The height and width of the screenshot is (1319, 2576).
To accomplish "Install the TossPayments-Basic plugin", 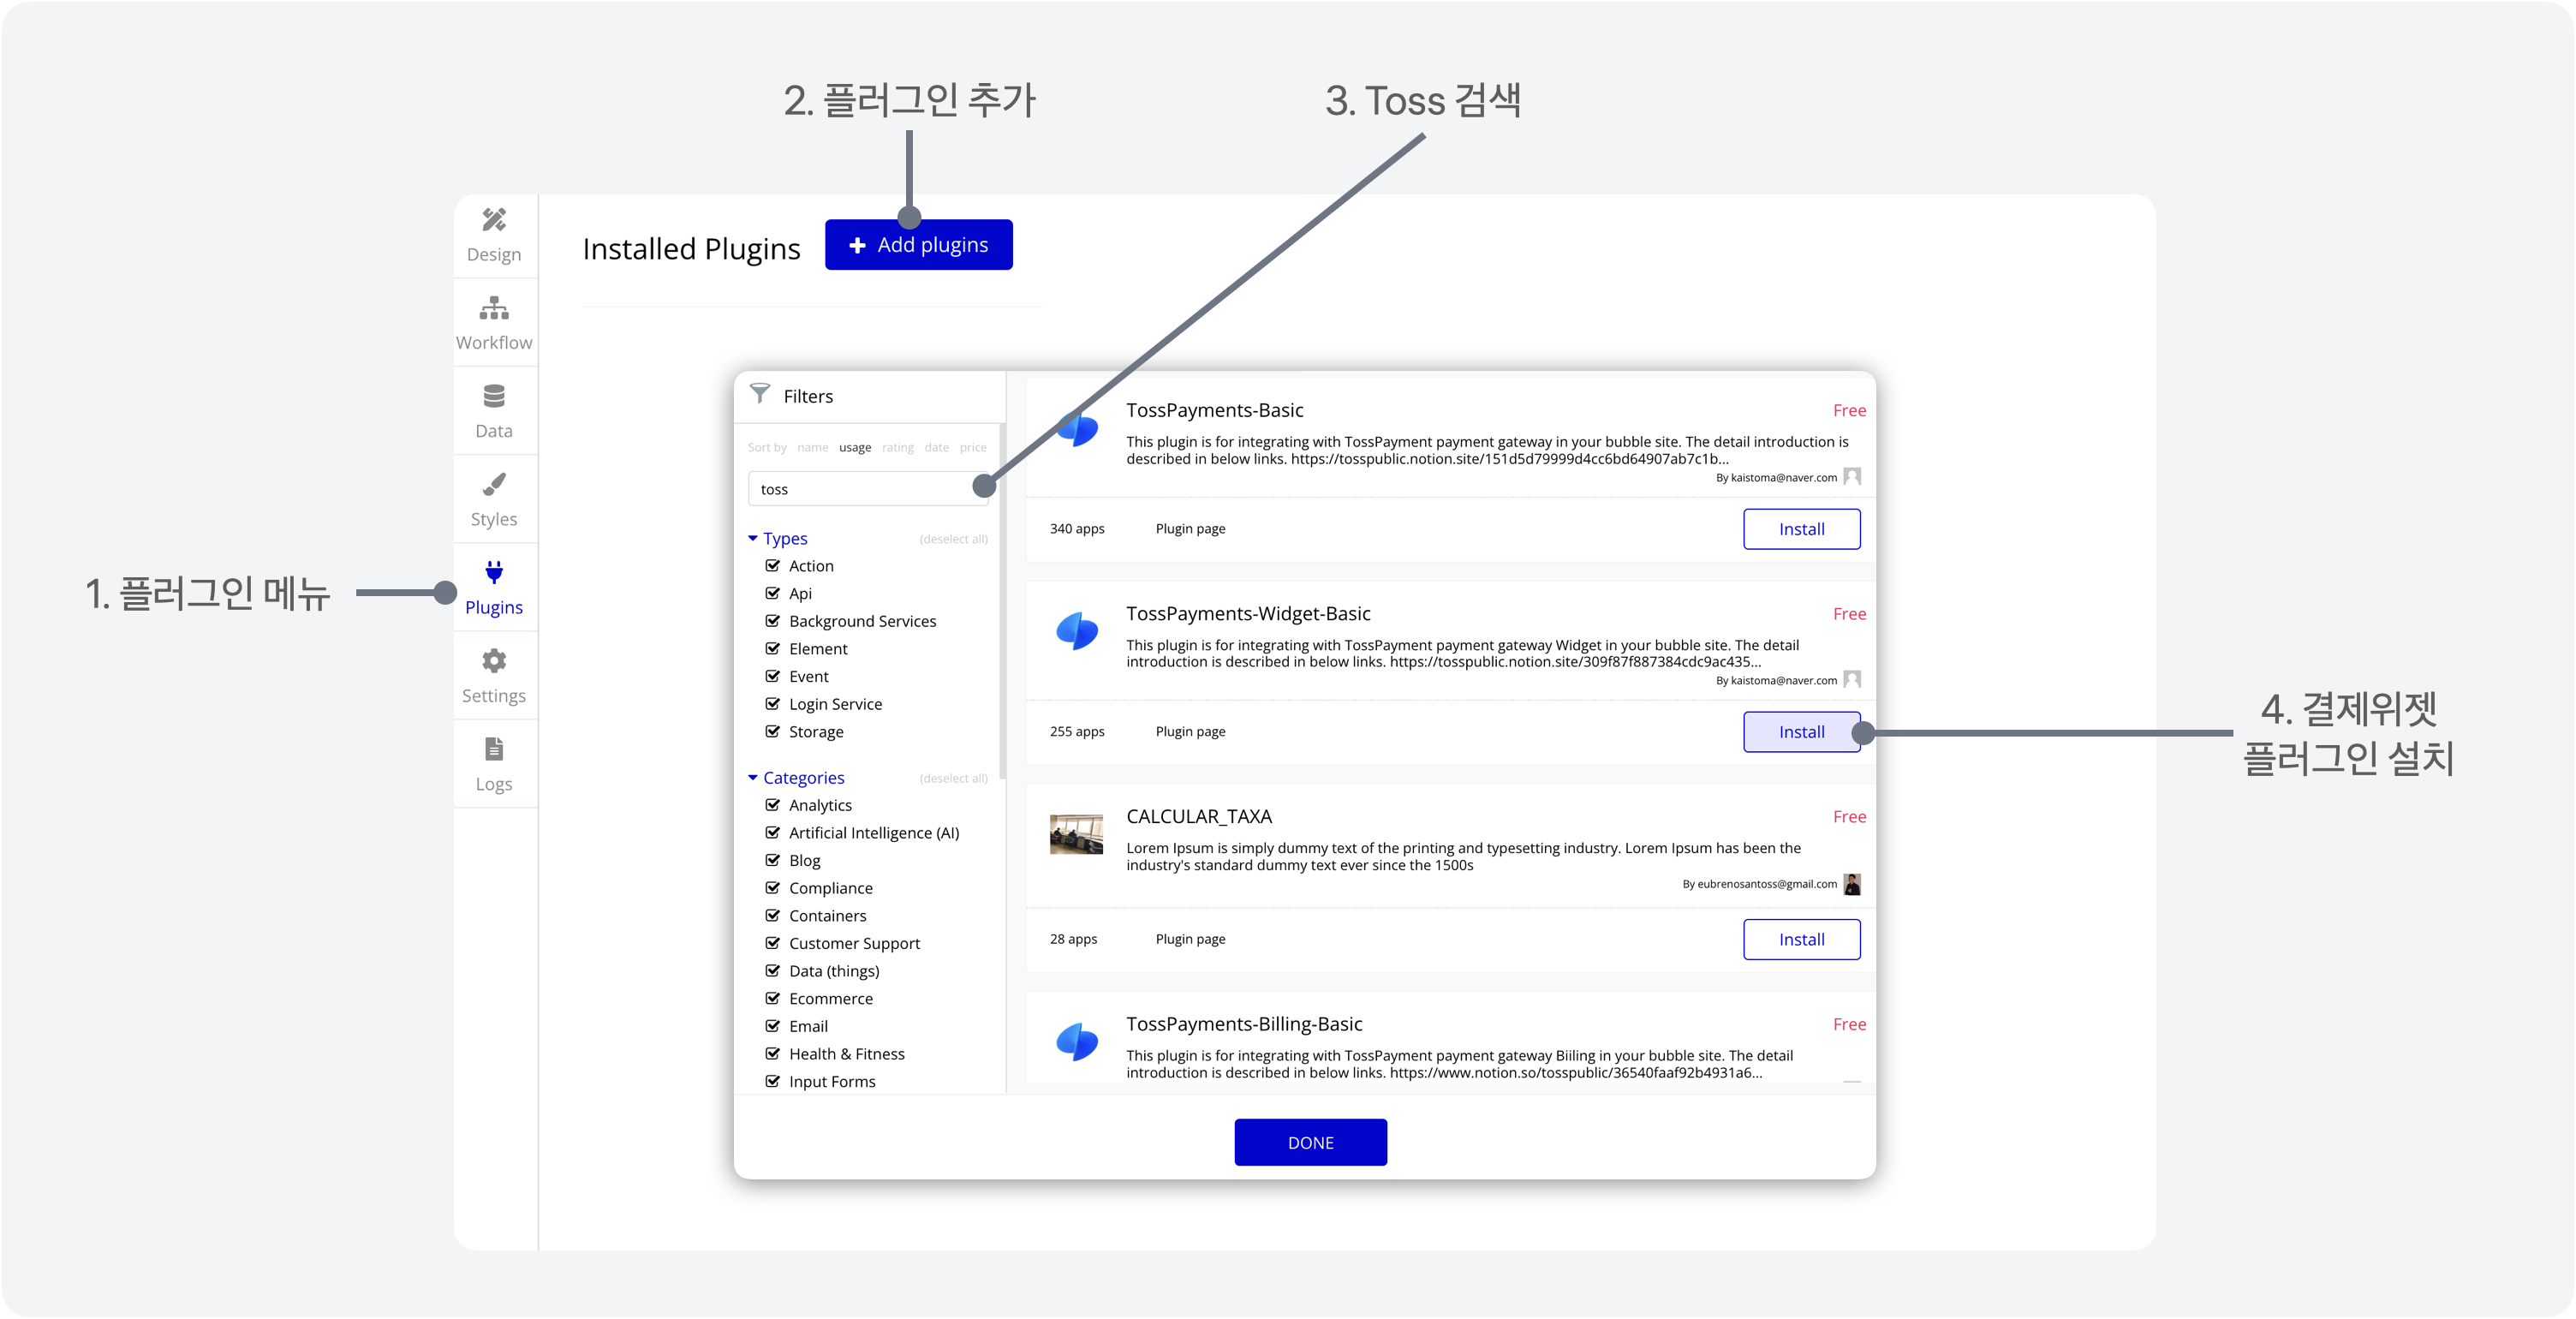I will click(x=1801, y=529).
